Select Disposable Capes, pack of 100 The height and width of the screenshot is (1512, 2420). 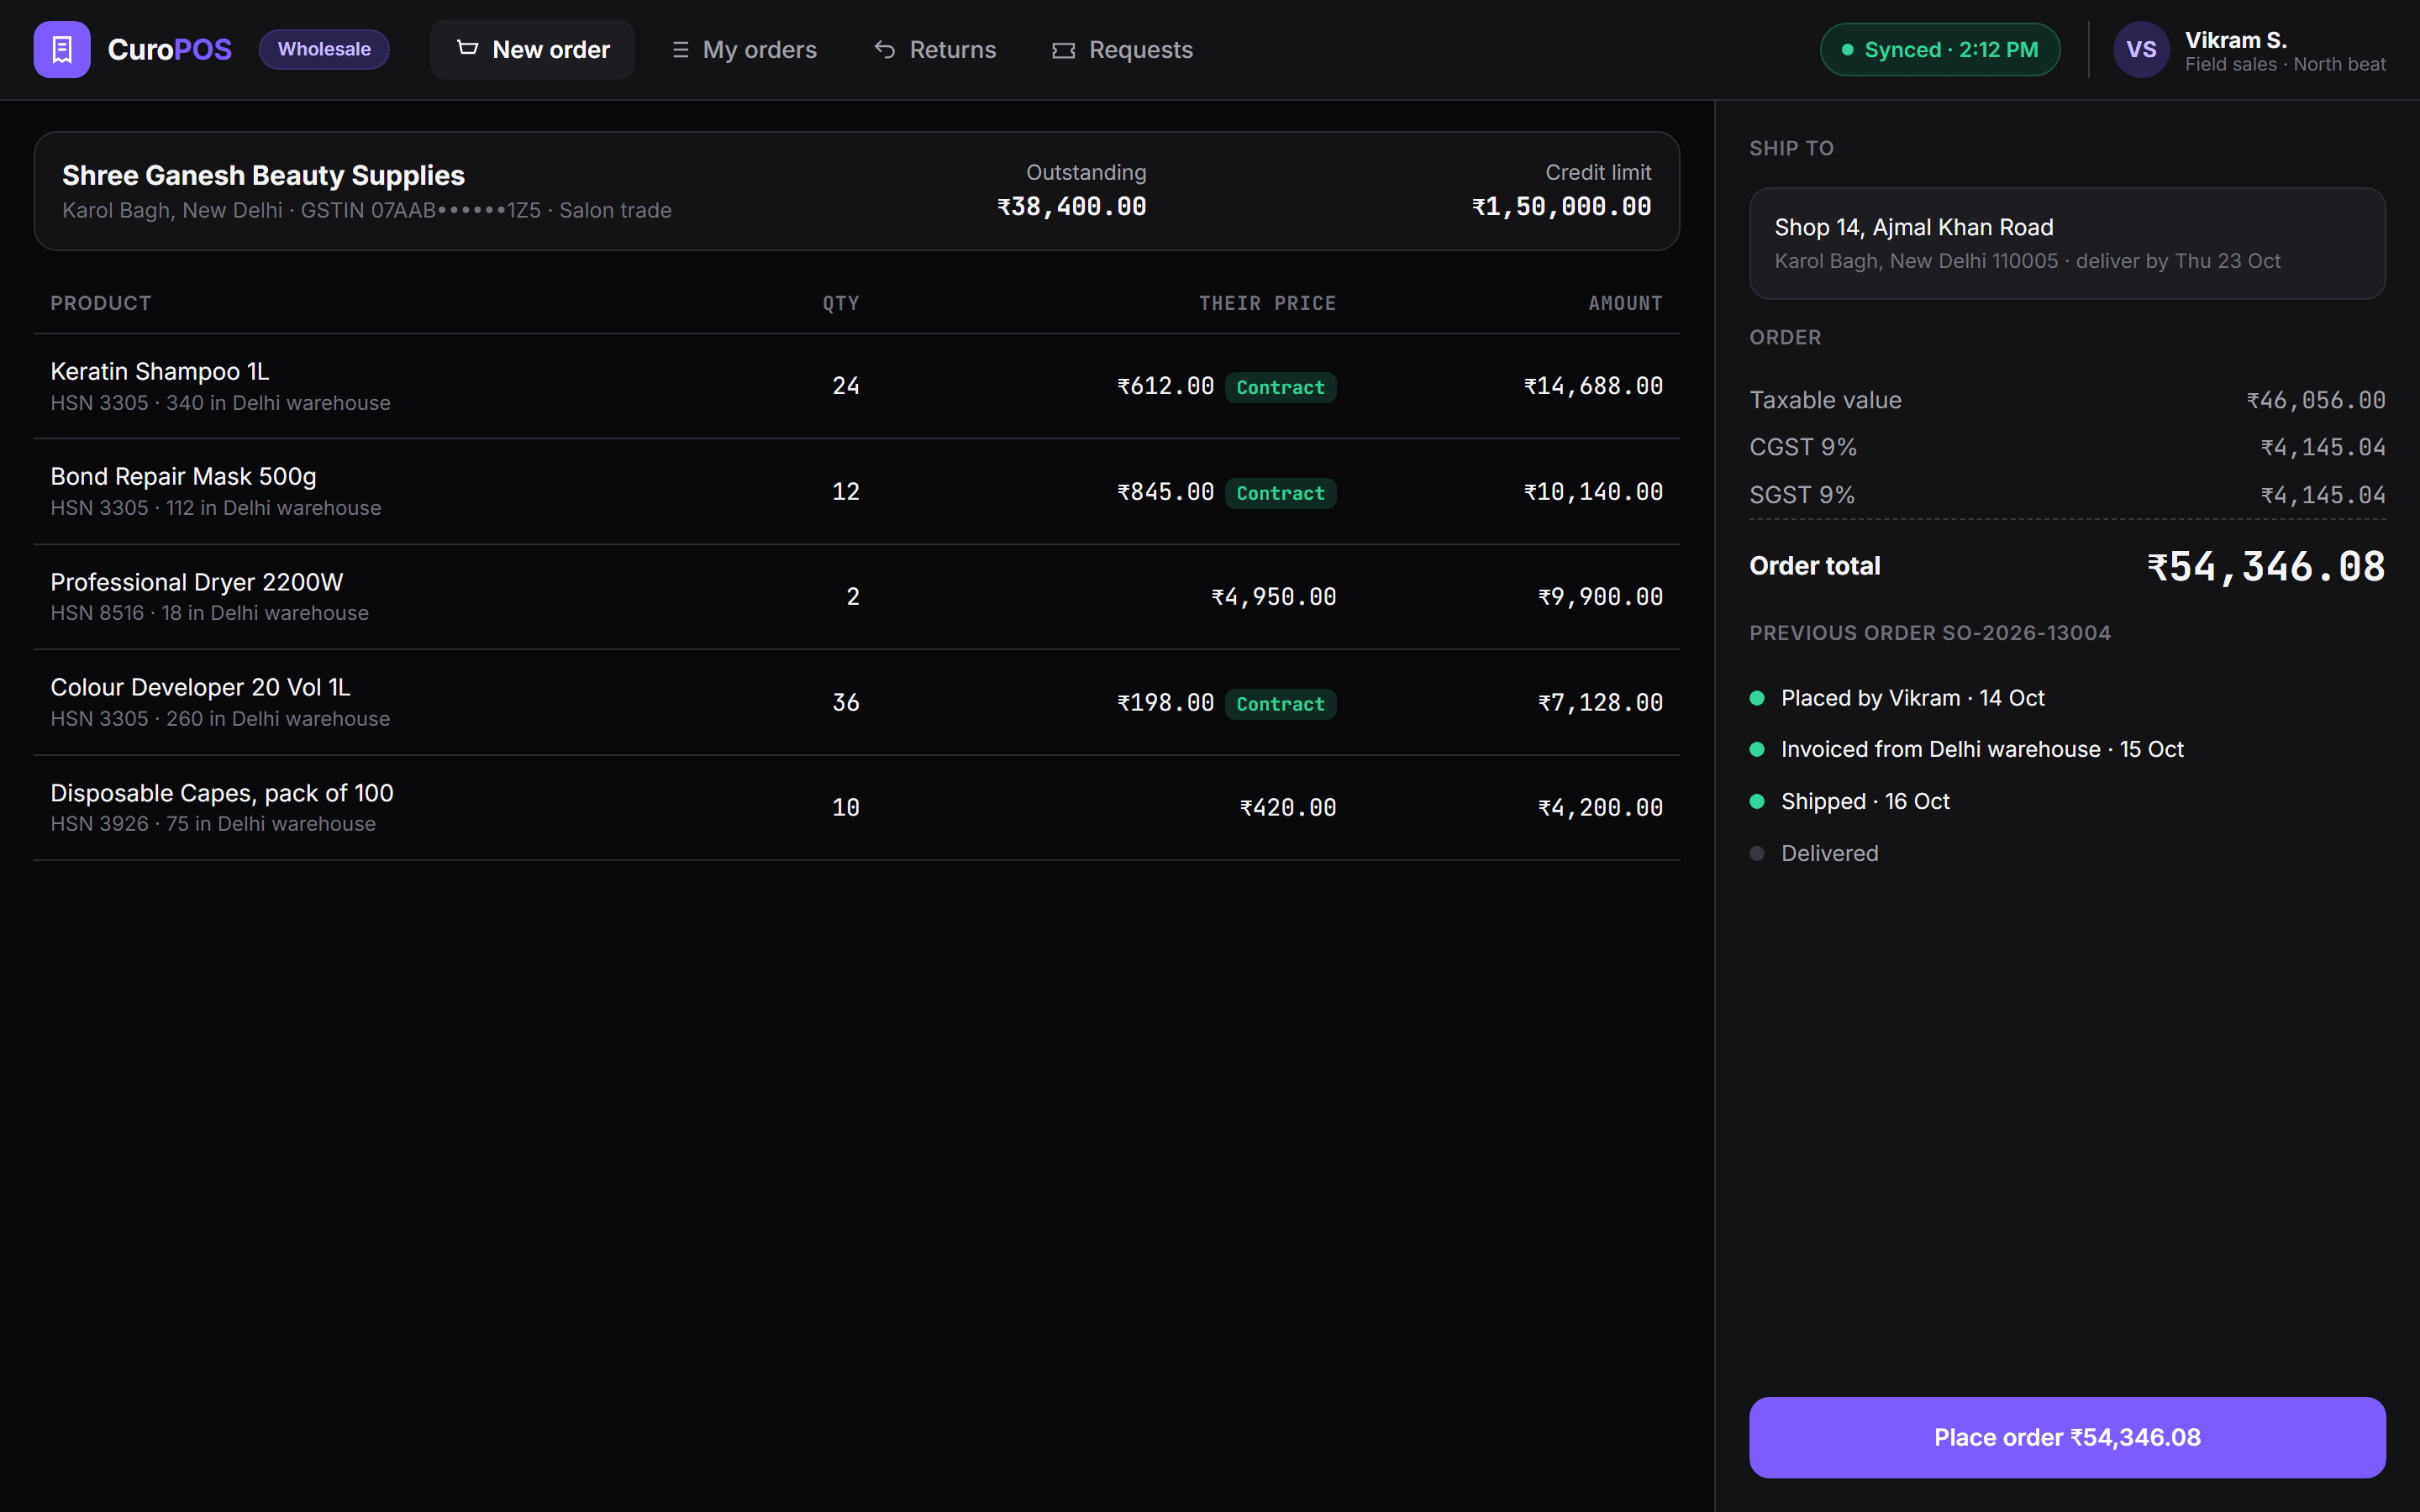pos(222,793)
